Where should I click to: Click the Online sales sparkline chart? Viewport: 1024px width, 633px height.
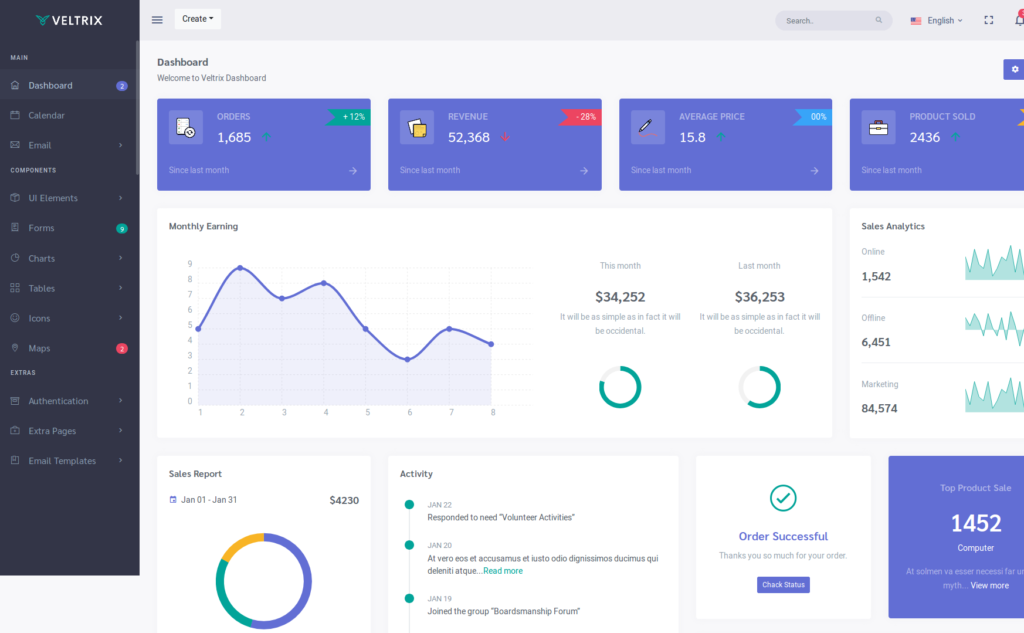[994, 262]
